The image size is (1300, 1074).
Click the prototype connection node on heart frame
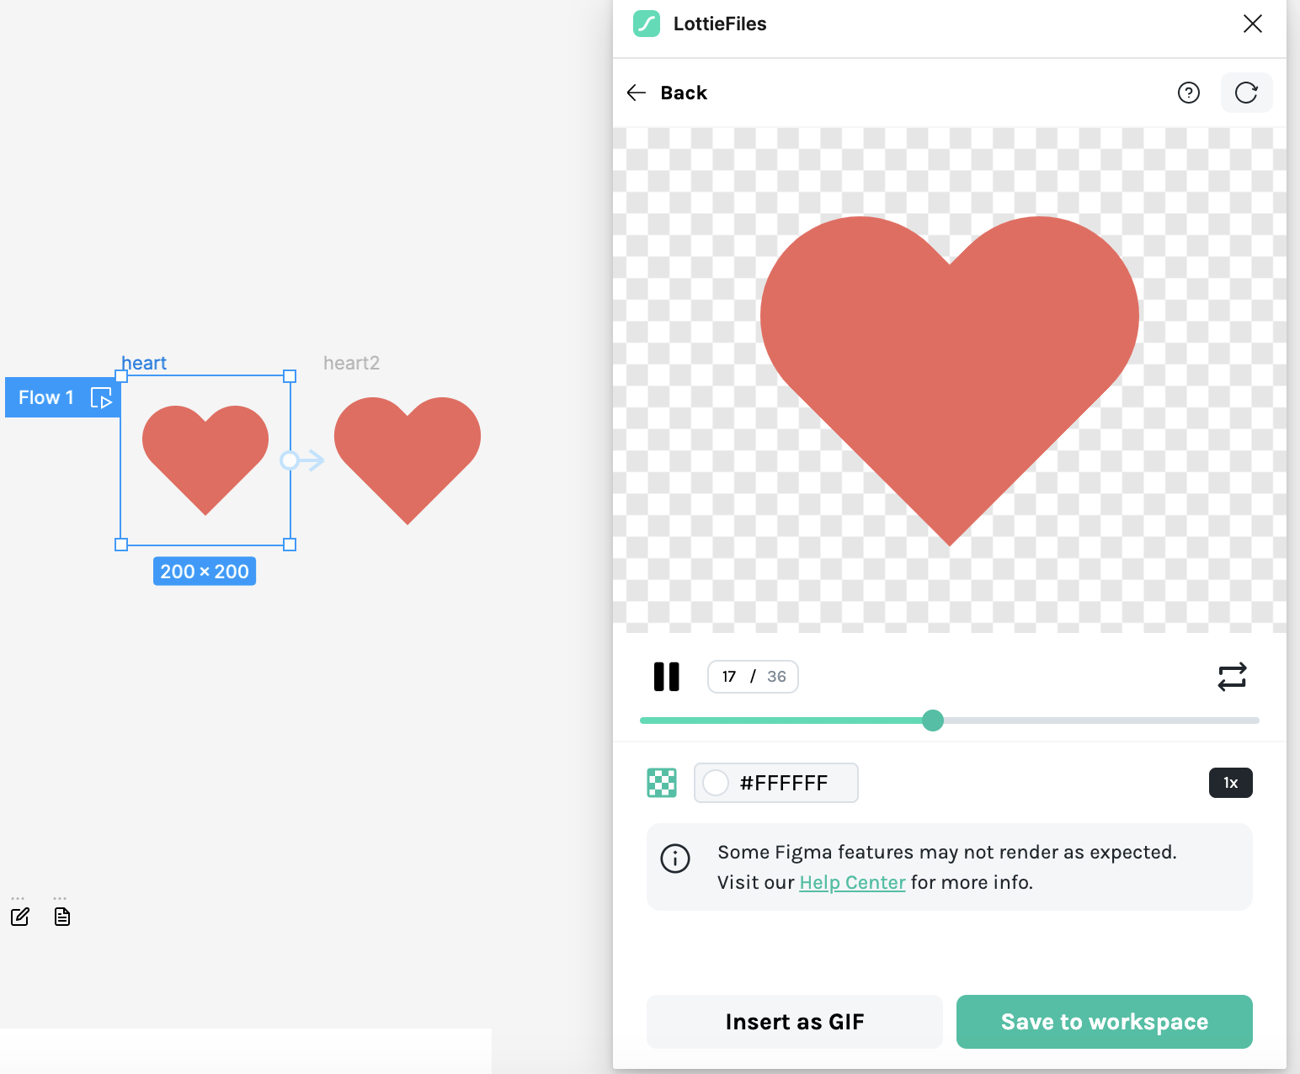pos(289,460)
